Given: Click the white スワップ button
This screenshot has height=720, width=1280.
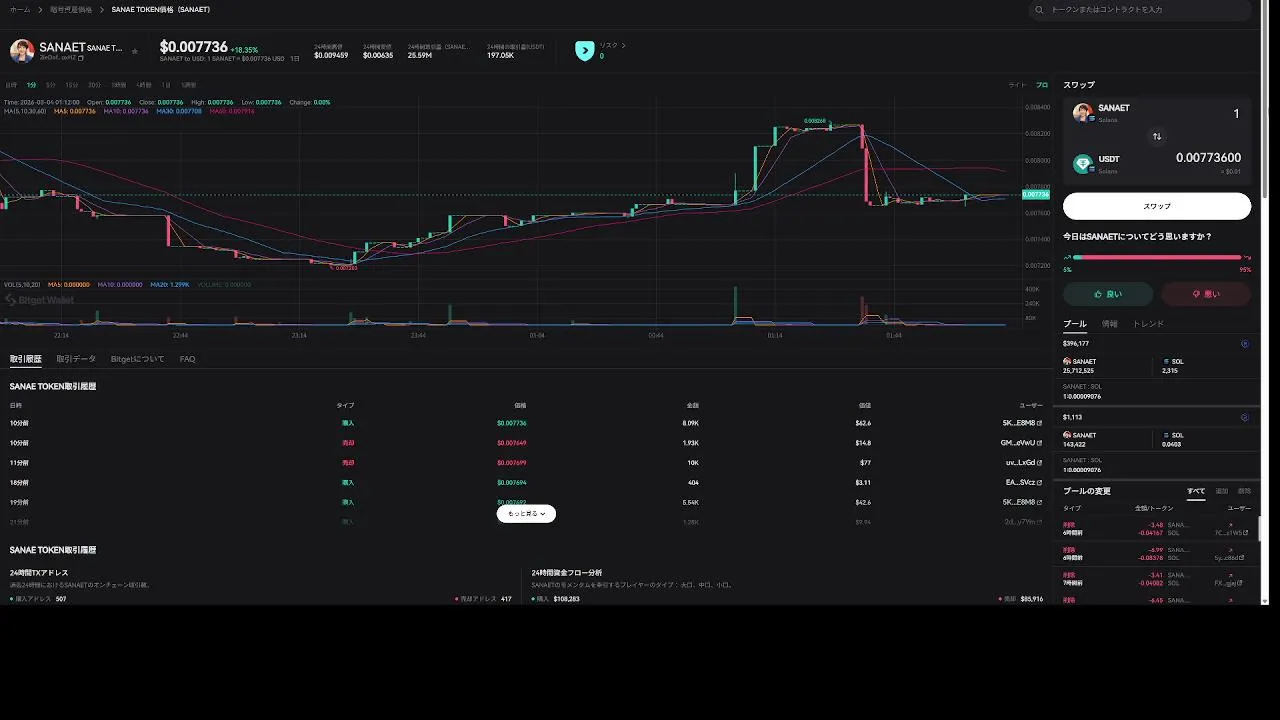Looking at the screenshot, I should point(1157,206).
